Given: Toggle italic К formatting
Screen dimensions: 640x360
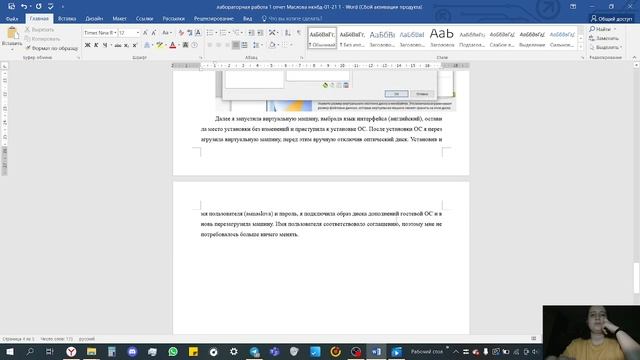Looking at the screenshot, I should point(96,45).
